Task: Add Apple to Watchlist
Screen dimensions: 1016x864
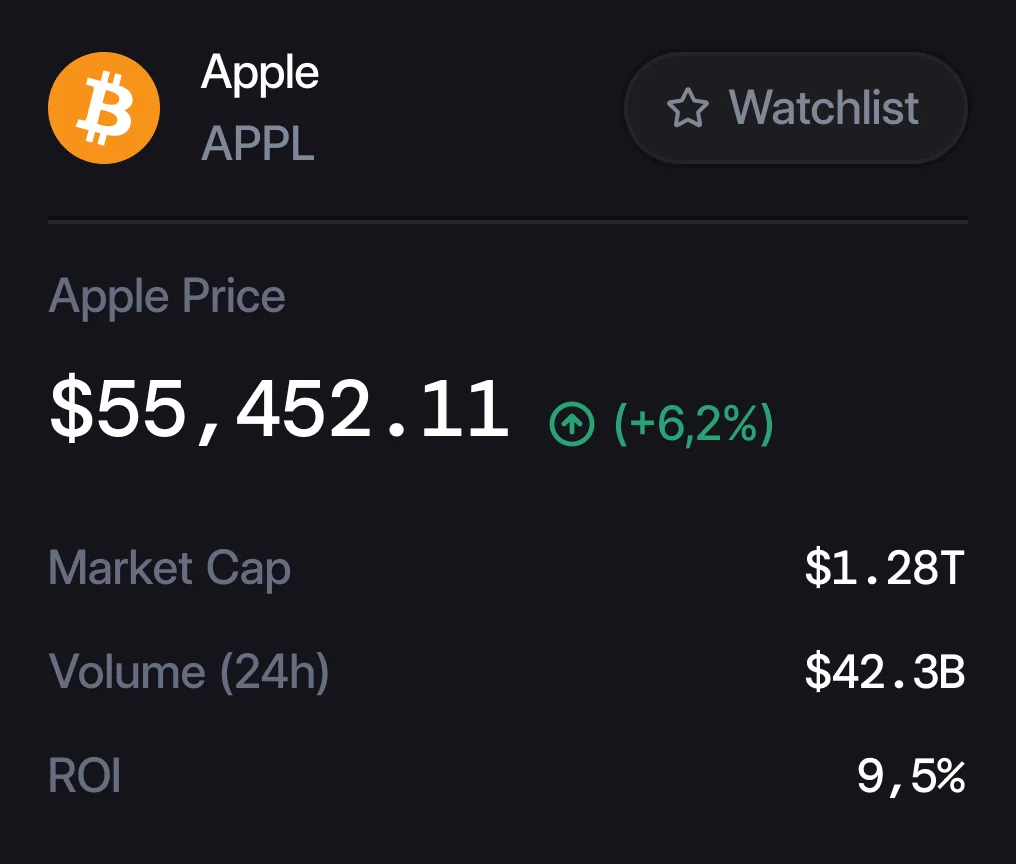Action: (796, 108)
